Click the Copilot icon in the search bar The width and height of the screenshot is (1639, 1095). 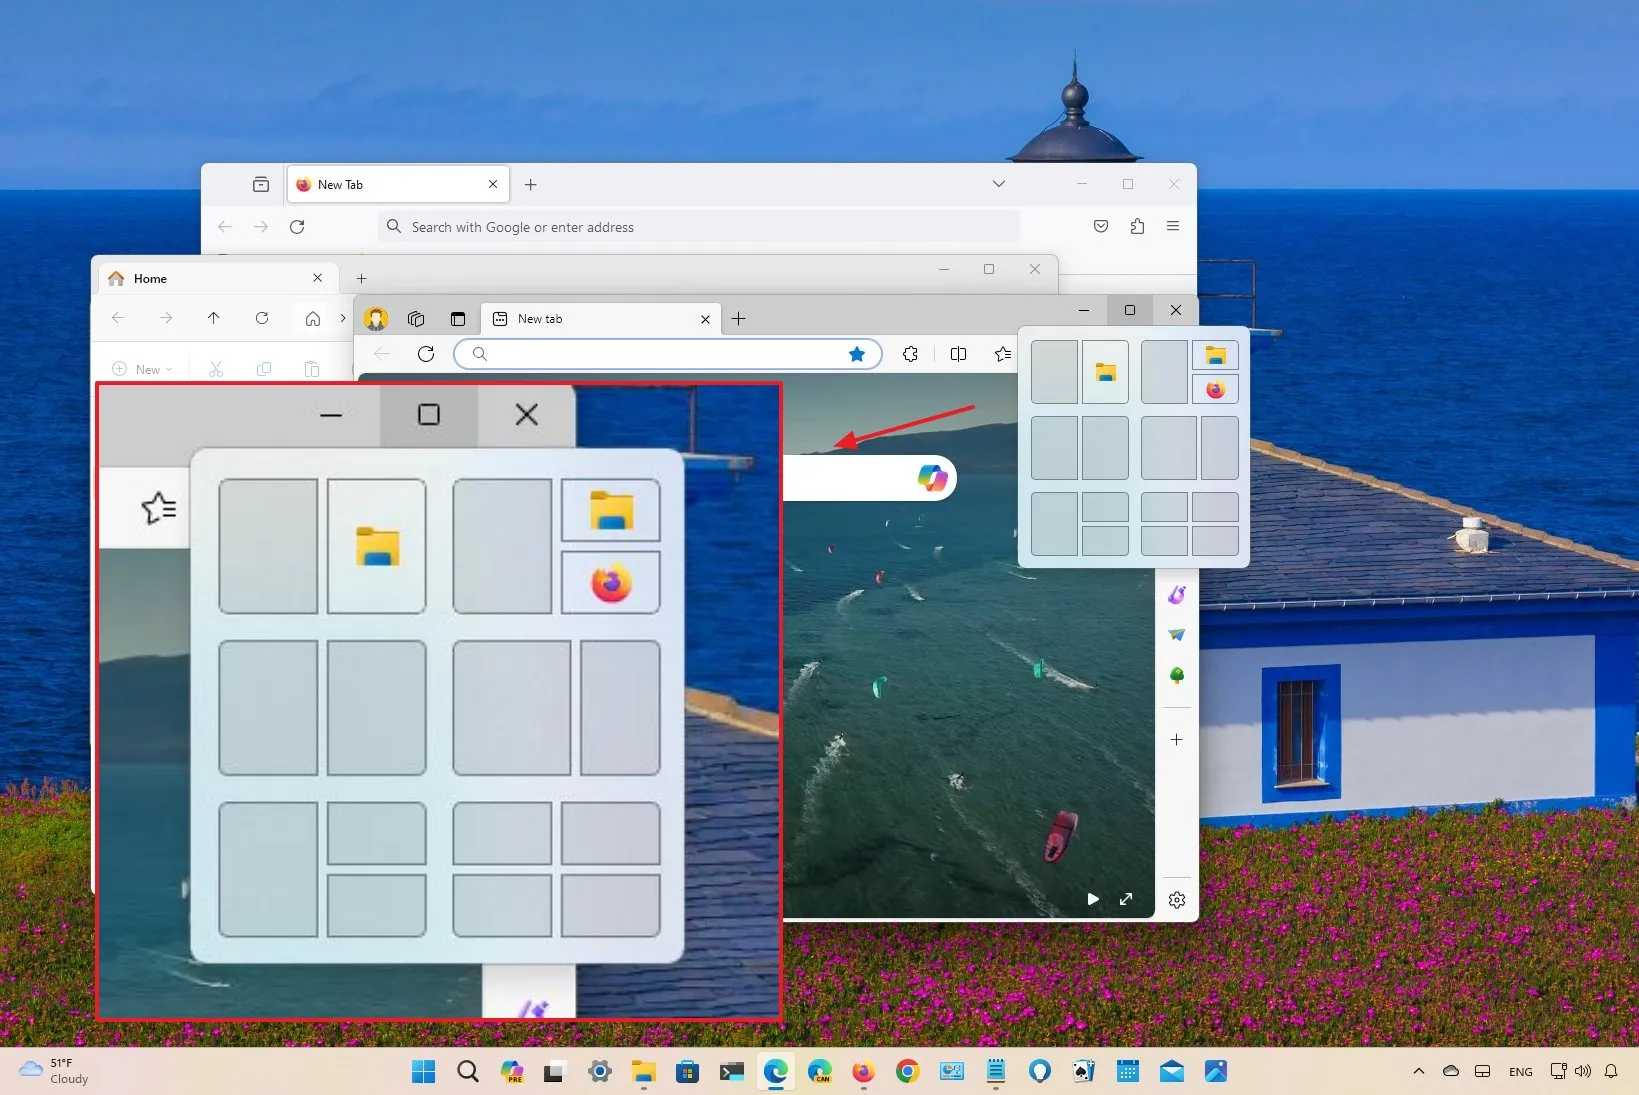(x=932, y=478)
